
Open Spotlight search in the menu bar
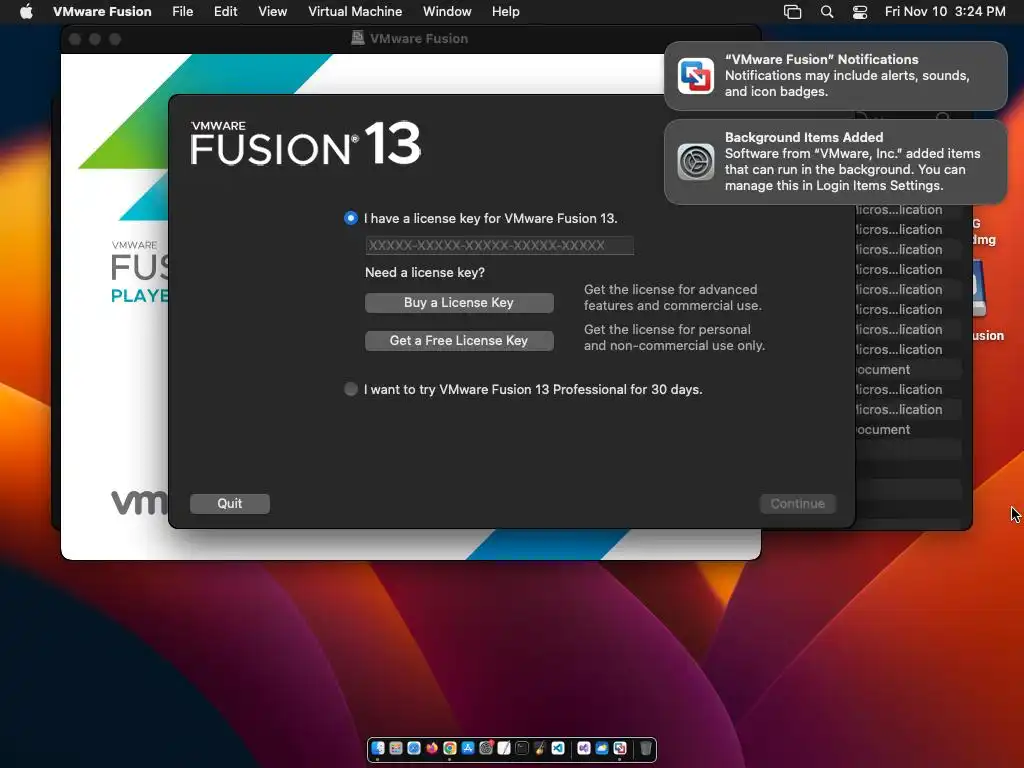pos(827,12)
